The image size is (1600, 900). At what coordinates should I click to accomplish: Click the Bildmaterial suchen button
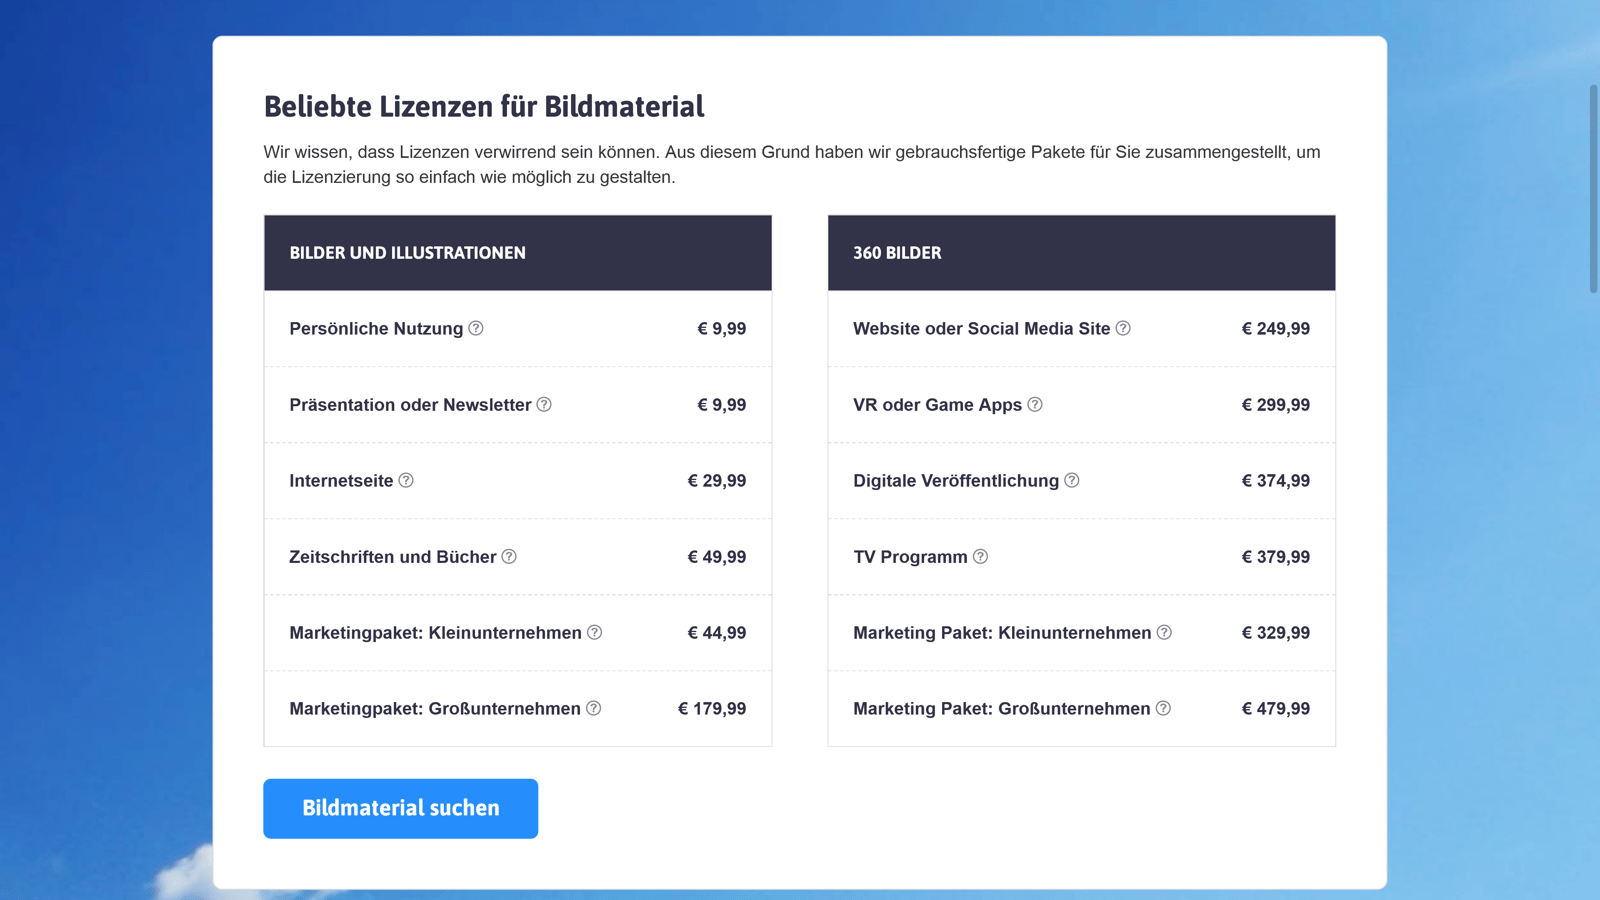401,808
